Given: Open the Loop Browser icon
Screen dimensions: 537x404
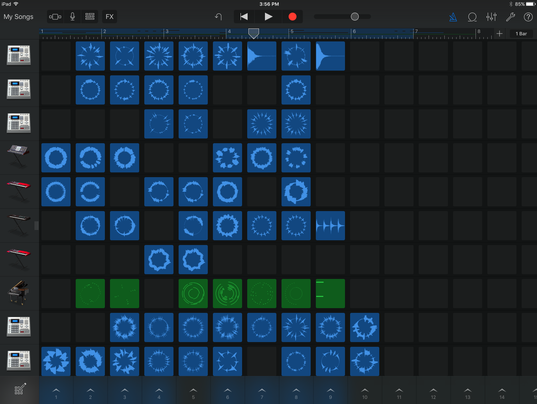Looking at the screenshot, I should coord(472,17).
